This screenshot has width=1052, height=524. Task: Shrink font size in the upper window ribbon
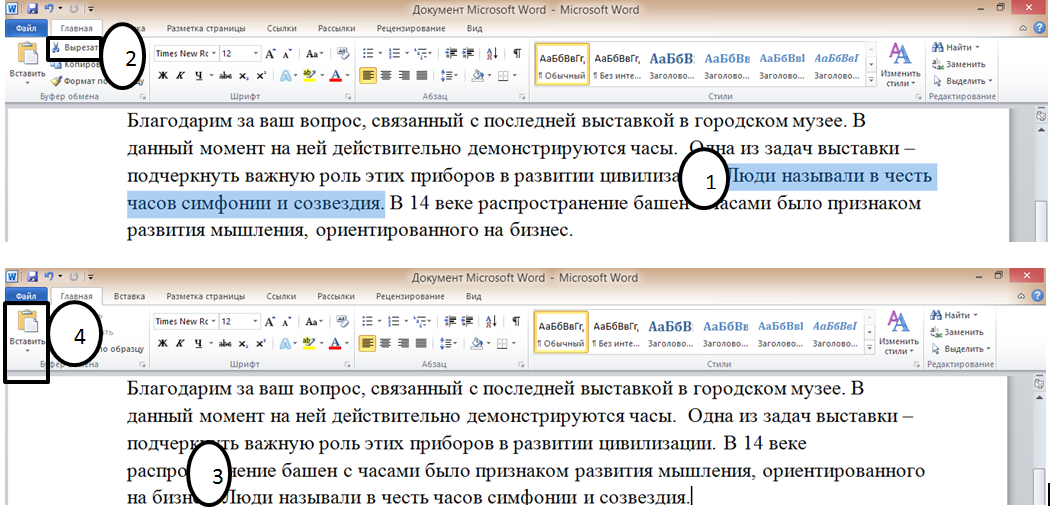coord(287,54)
